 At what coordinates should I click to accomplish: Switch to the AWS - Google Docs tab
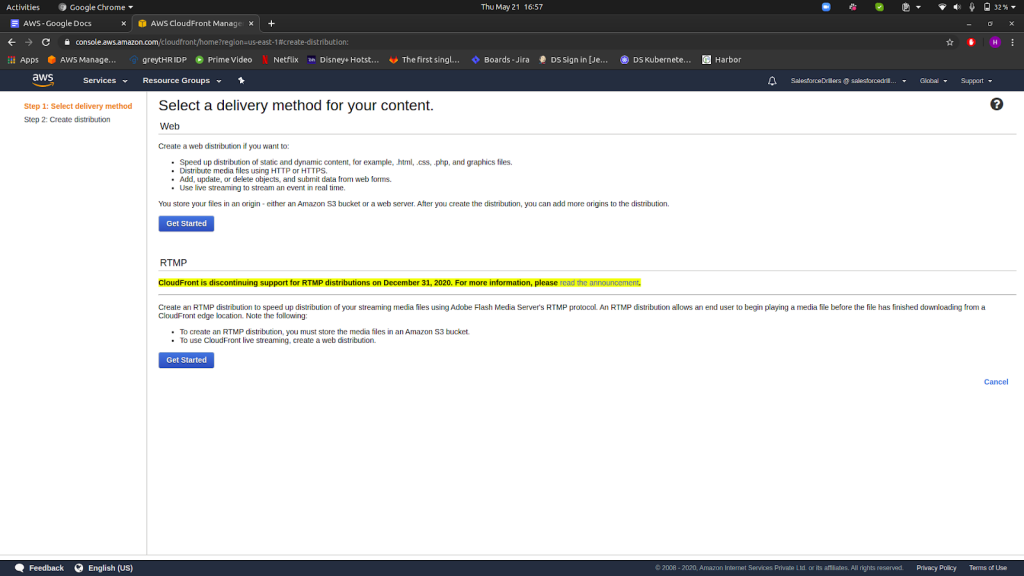65,24
